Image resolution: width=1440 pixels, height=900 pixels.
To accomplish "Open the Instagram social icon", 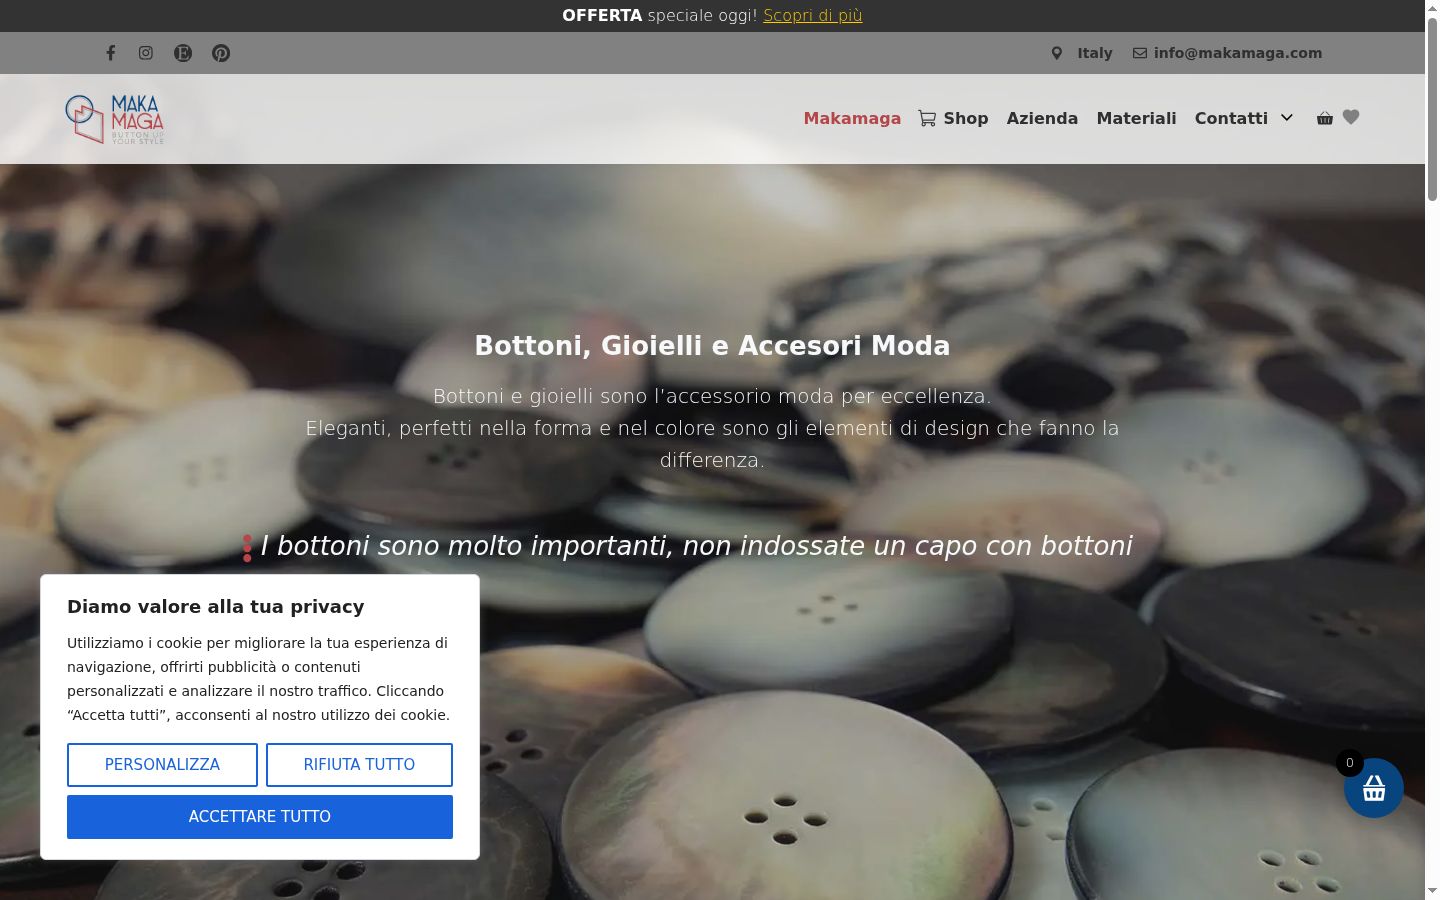I will [x=146, y=53].
